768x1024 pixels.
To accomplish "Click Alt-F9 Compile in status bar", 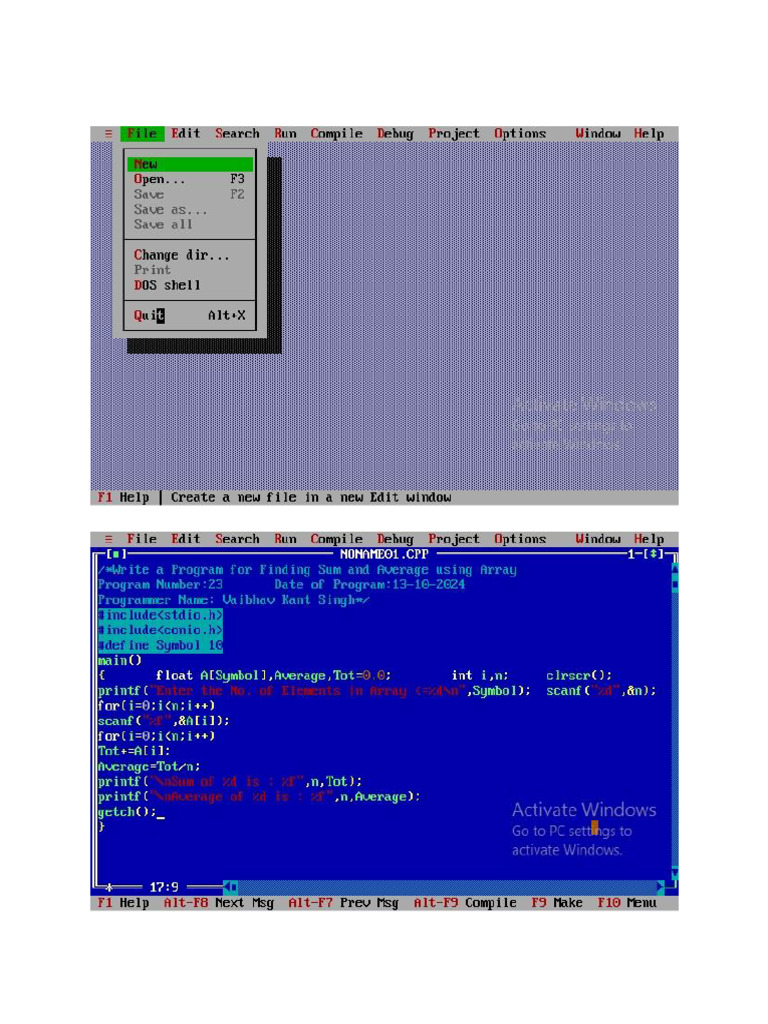I will point(465,903).
